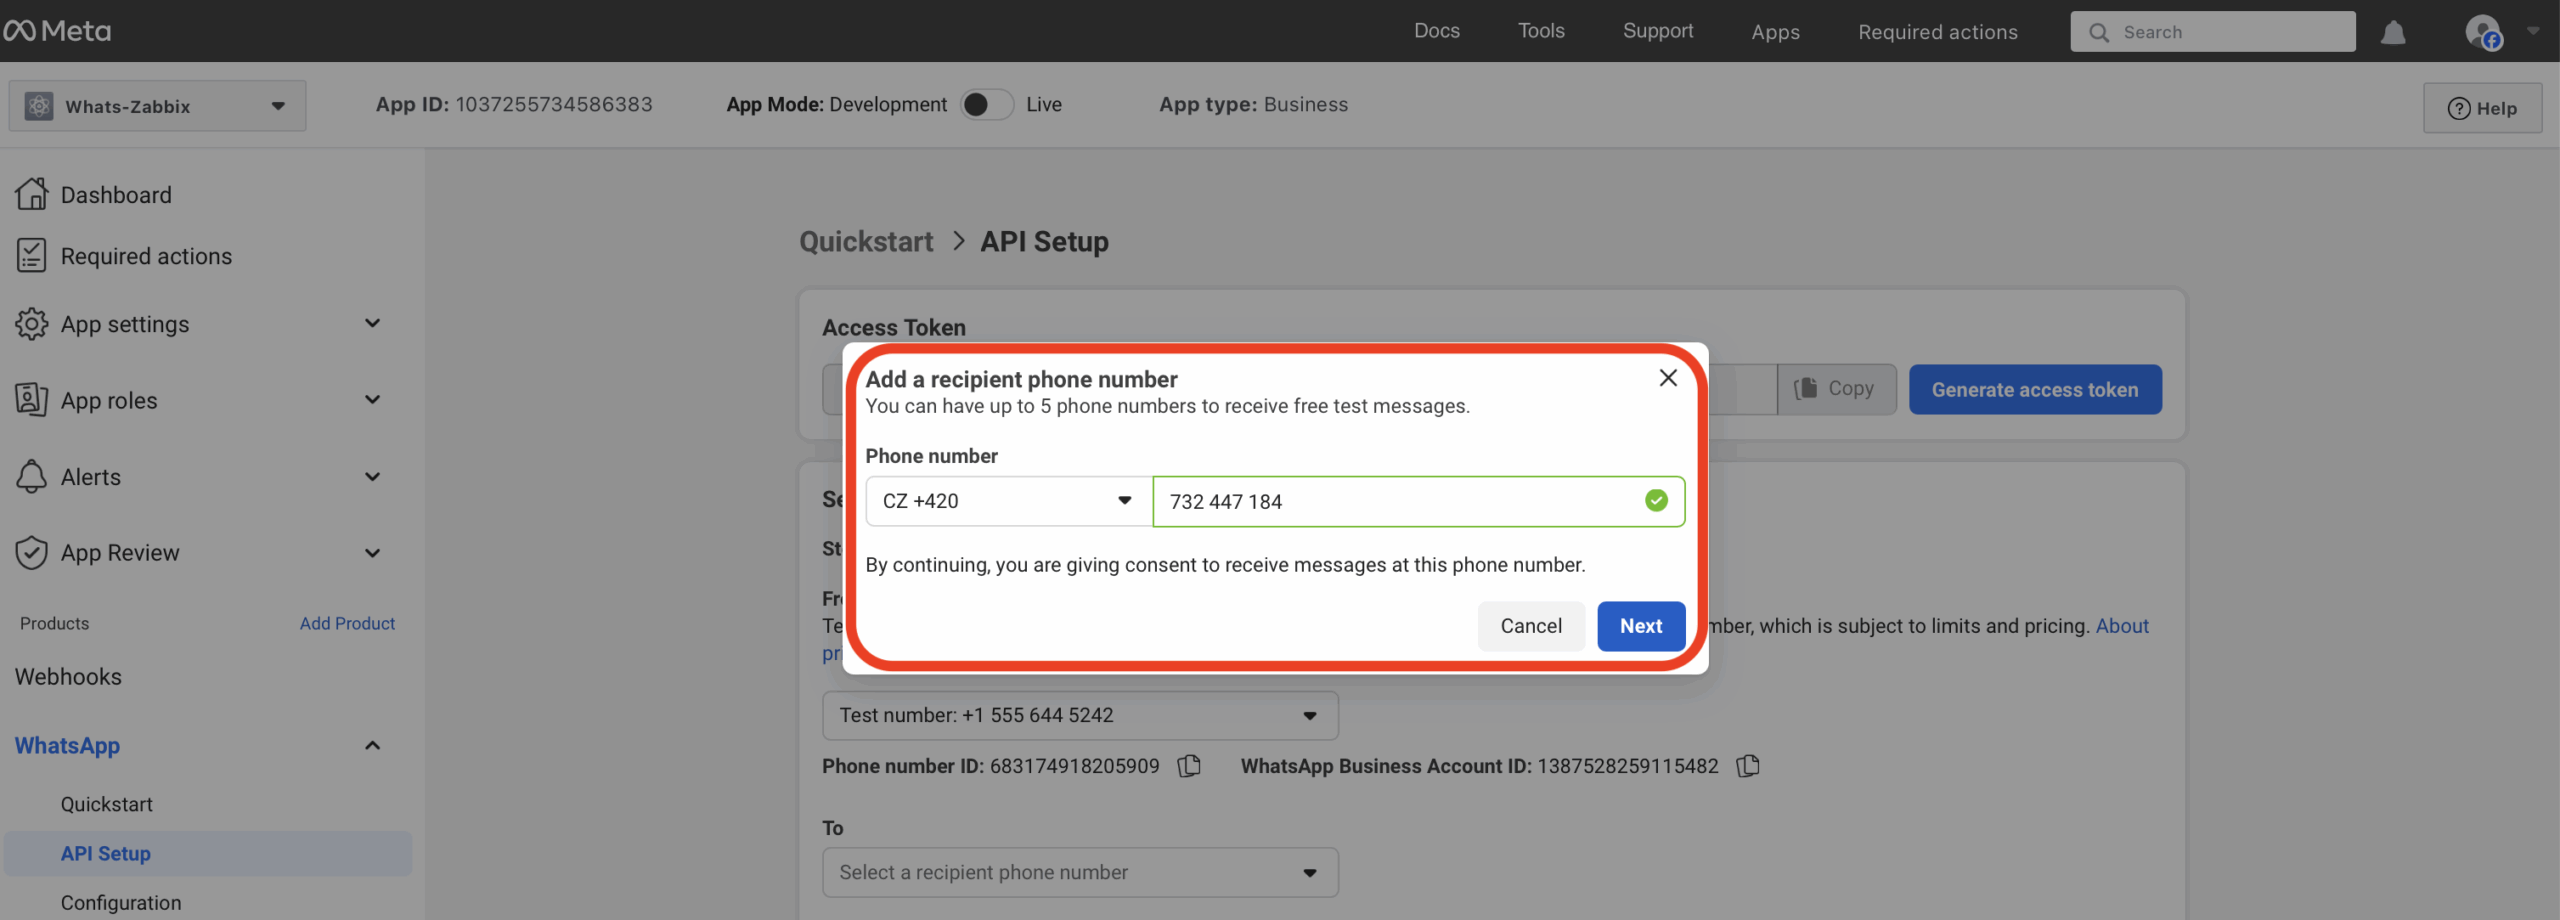Click the Required actions checklist icon

click(x=31, y=256)
